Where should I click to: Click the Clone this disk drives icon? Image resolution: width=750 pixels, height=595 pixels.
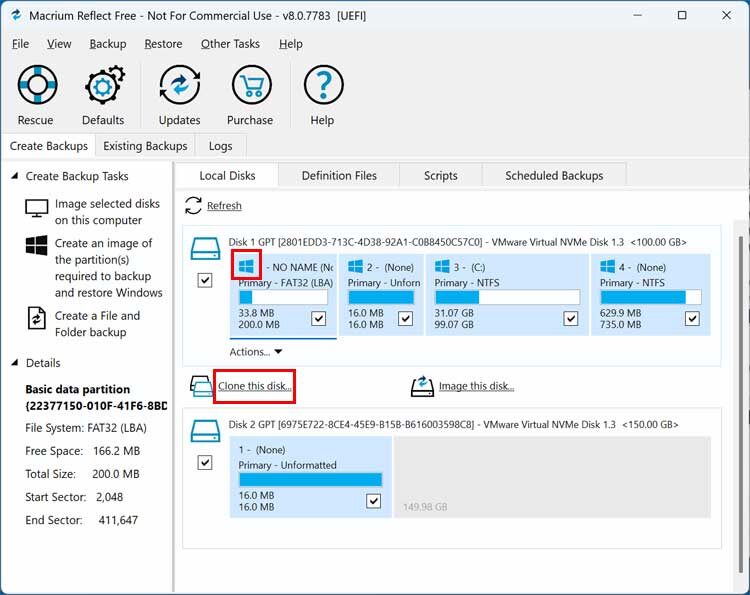click(x=201, y=386)
